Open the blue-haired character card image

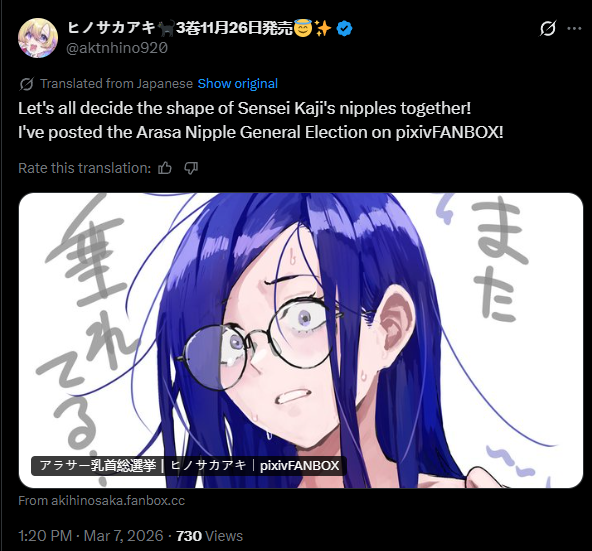pos(301,341)
